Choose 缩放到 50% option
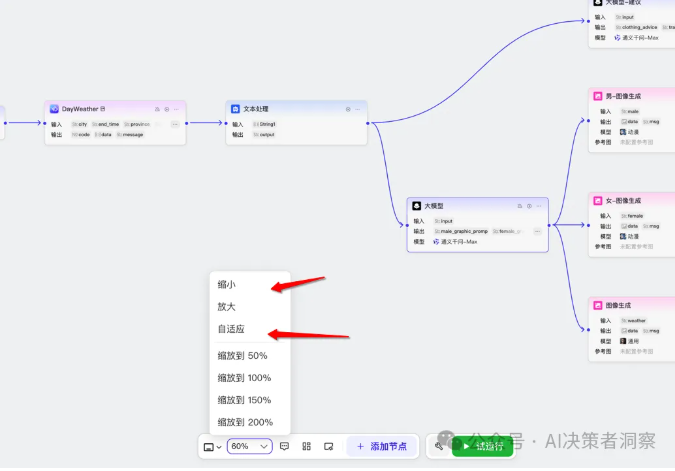 pyautogui.click(x=242, y=356)
